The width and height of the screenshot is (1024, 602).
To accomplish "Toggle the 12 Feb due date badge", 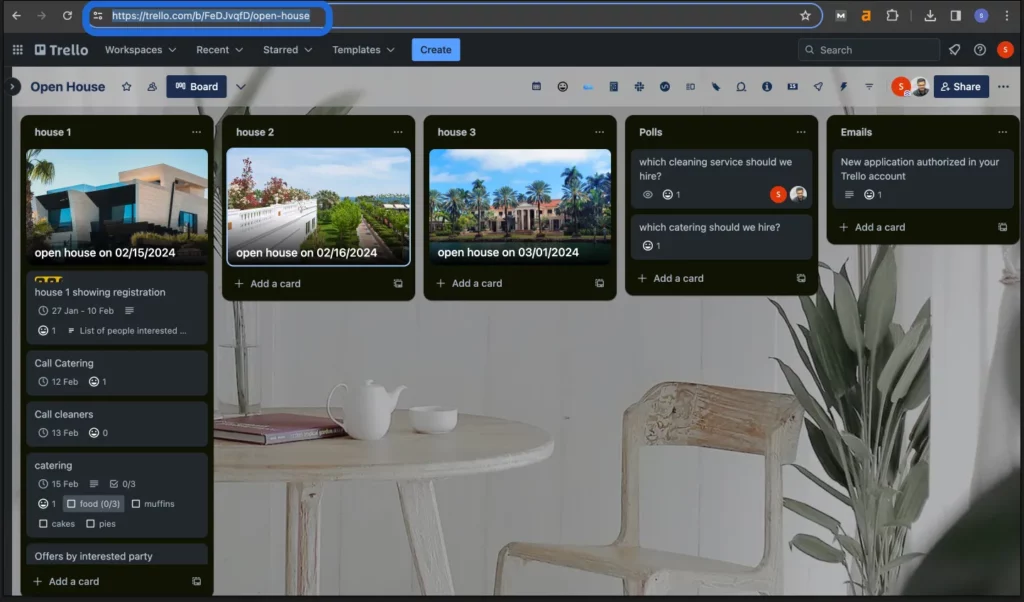I will click(58, 382).
